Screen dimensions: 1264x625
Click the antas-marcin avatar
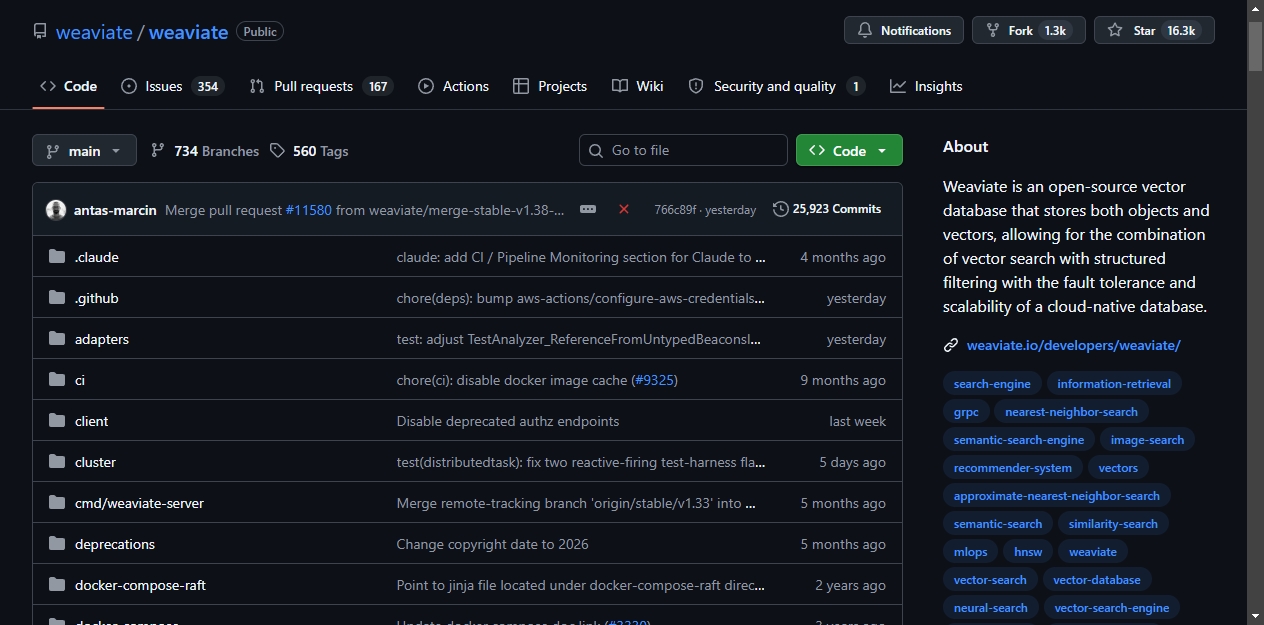click(56, 209)
